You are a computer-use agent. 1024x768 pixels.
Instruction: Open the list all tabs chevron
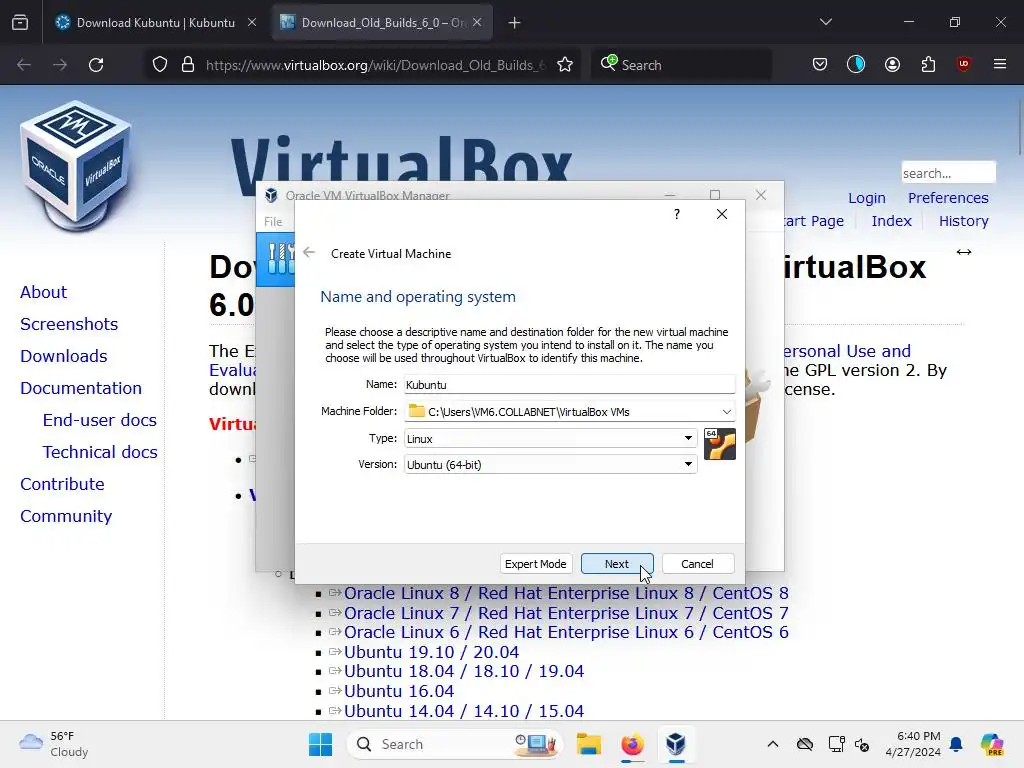(826, 22)
